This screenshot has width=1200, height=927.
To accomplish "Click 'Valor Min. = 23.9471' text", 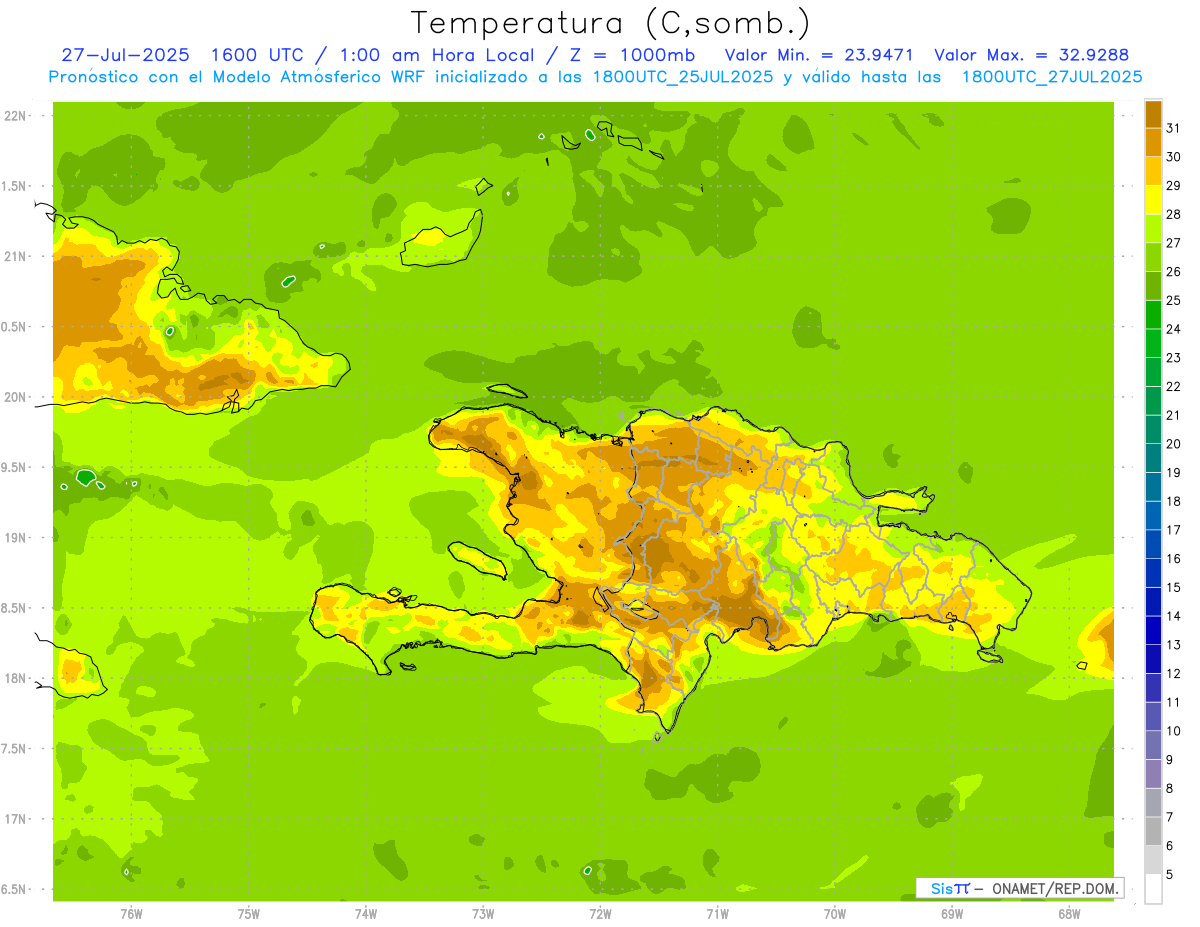I will pos(819,55).
